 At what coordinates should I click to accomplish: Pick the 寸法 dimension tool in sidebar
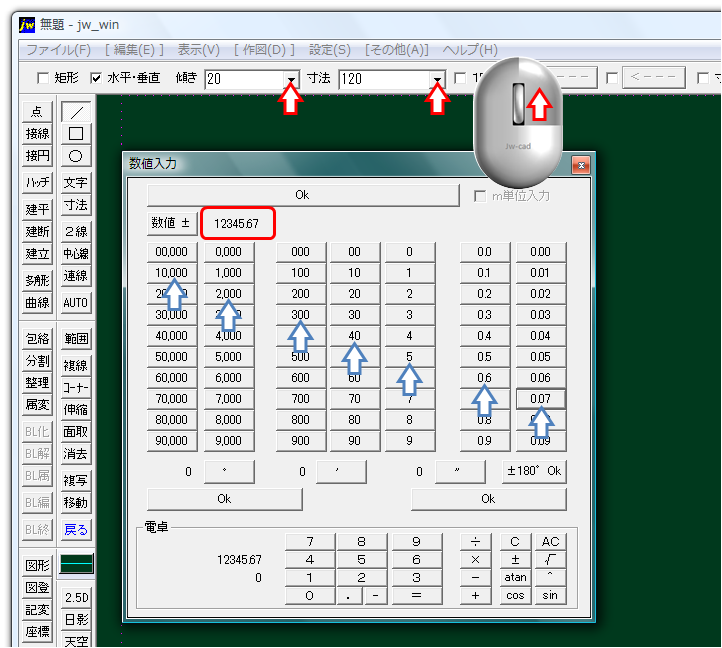click(x=76, y=205)
